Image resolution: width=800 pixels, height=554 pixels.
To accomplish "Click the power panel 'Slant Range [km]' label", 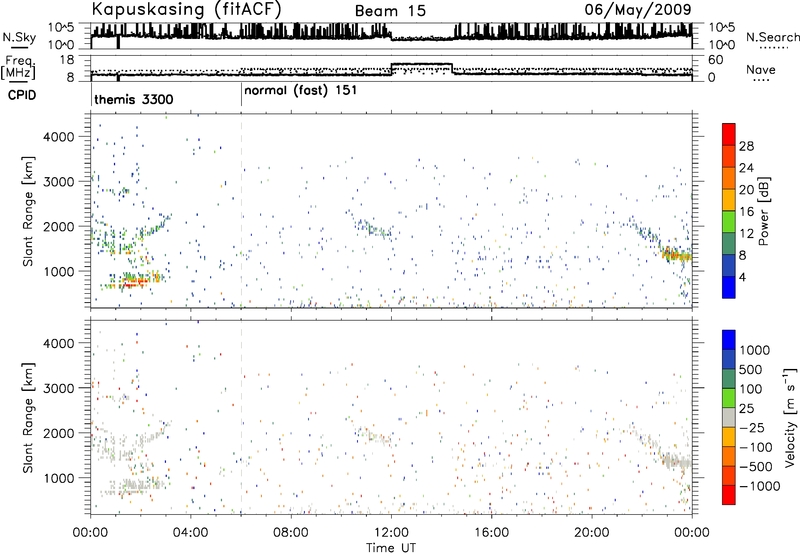I will [28, 211].
